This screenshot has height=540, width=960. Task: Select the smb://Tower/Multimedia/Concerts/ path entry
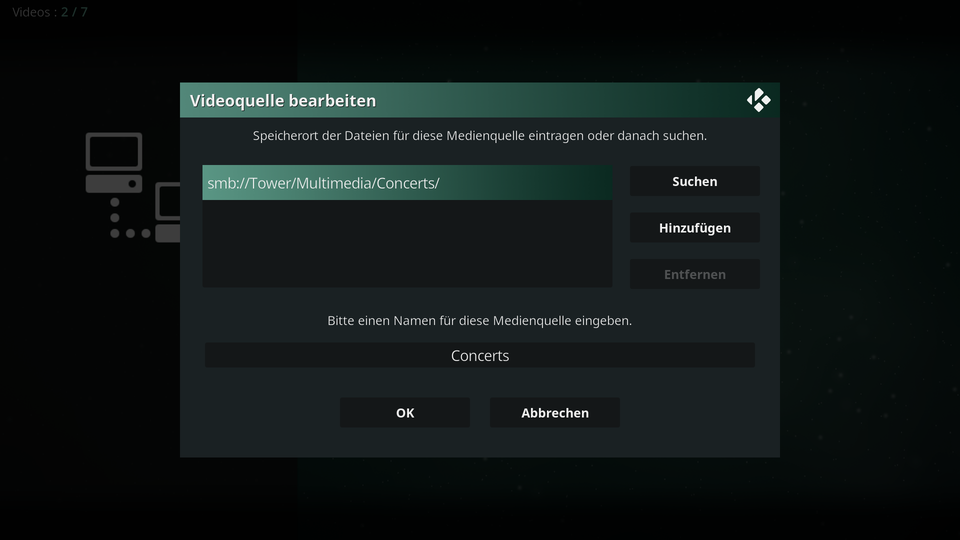point(407,182)
